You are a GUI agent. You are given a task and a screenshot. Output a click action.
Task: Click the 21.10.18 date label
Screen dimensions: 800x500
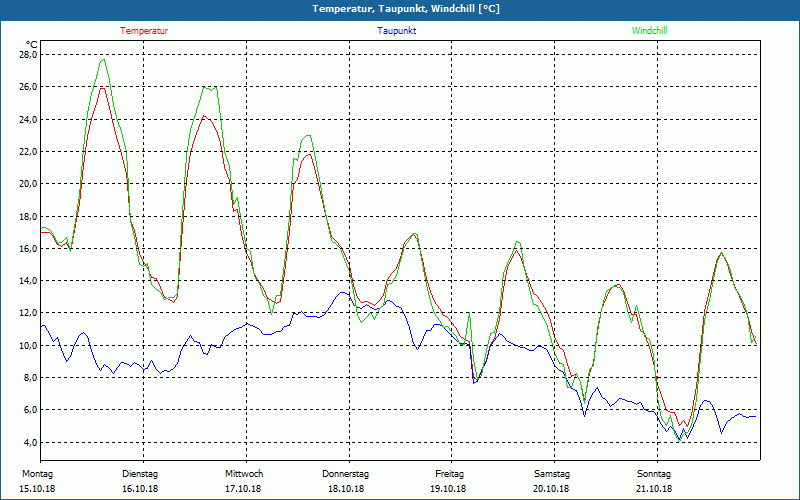[x=654, y=489]
